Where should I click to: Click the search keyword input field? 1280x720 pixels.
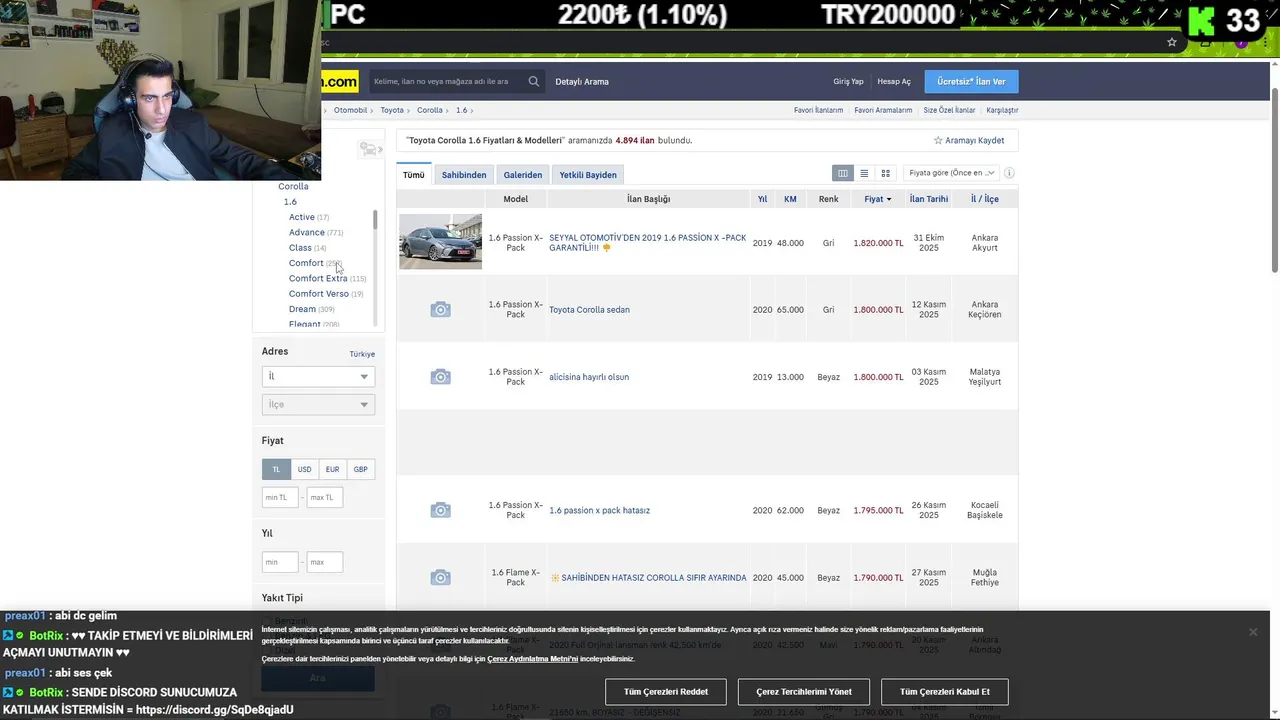(445, 82)
